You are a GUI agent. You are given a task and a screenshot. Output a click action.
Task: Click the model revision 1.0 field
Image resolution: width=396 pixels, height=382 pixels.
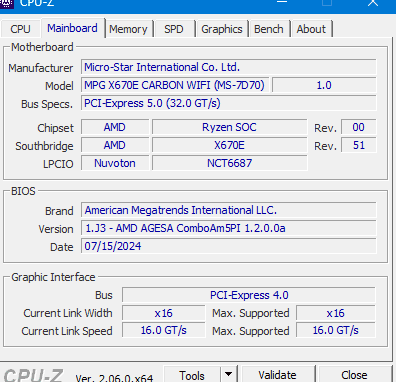pyautogui.click(x=324, y=85)
